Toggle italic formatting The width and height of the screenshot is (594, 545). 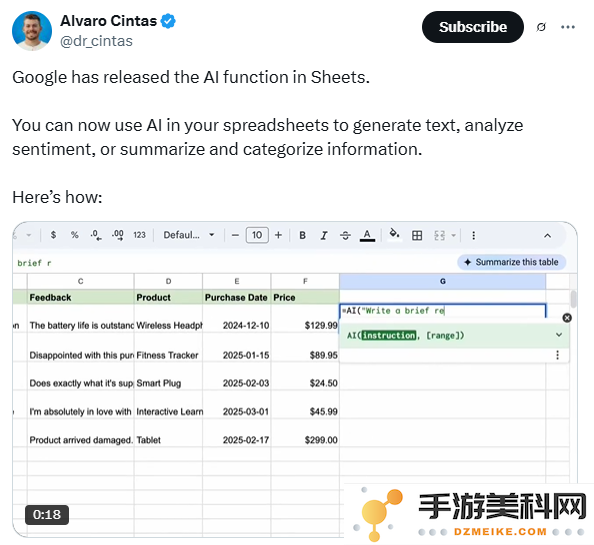(324, 235)
